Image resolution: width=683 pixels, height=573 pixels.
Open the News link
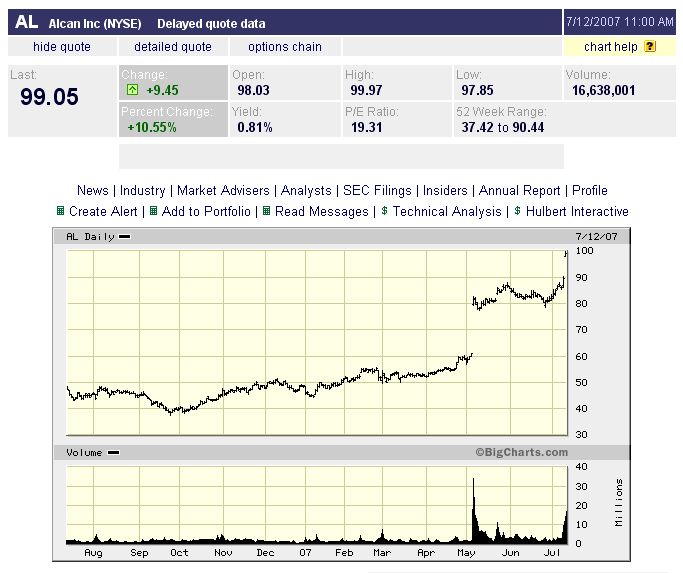pos(93,190)
